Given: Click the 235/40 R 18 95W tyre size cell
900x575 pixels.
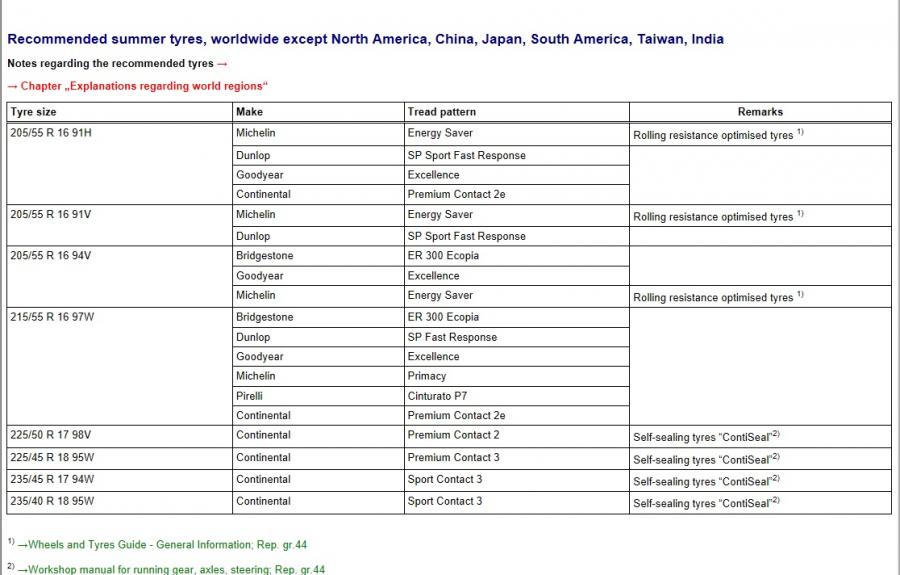Looking at the screenshot, I should point(52,501).
